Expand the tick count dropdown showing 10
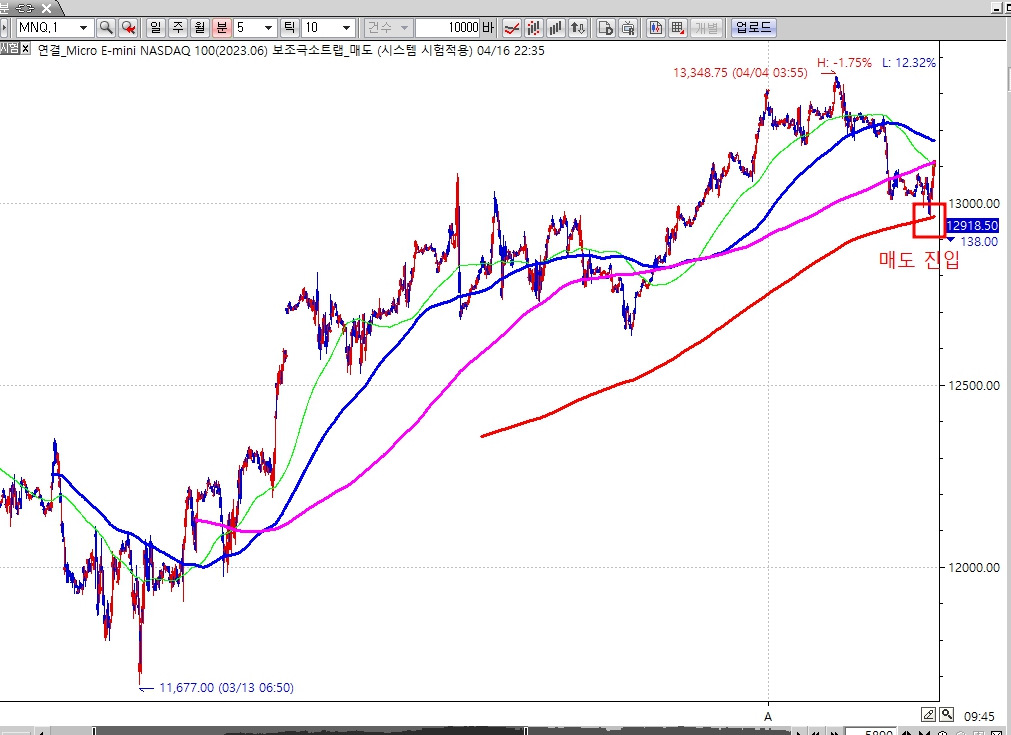The height and width of the screenshot is (735, 1011). point(346,28)
